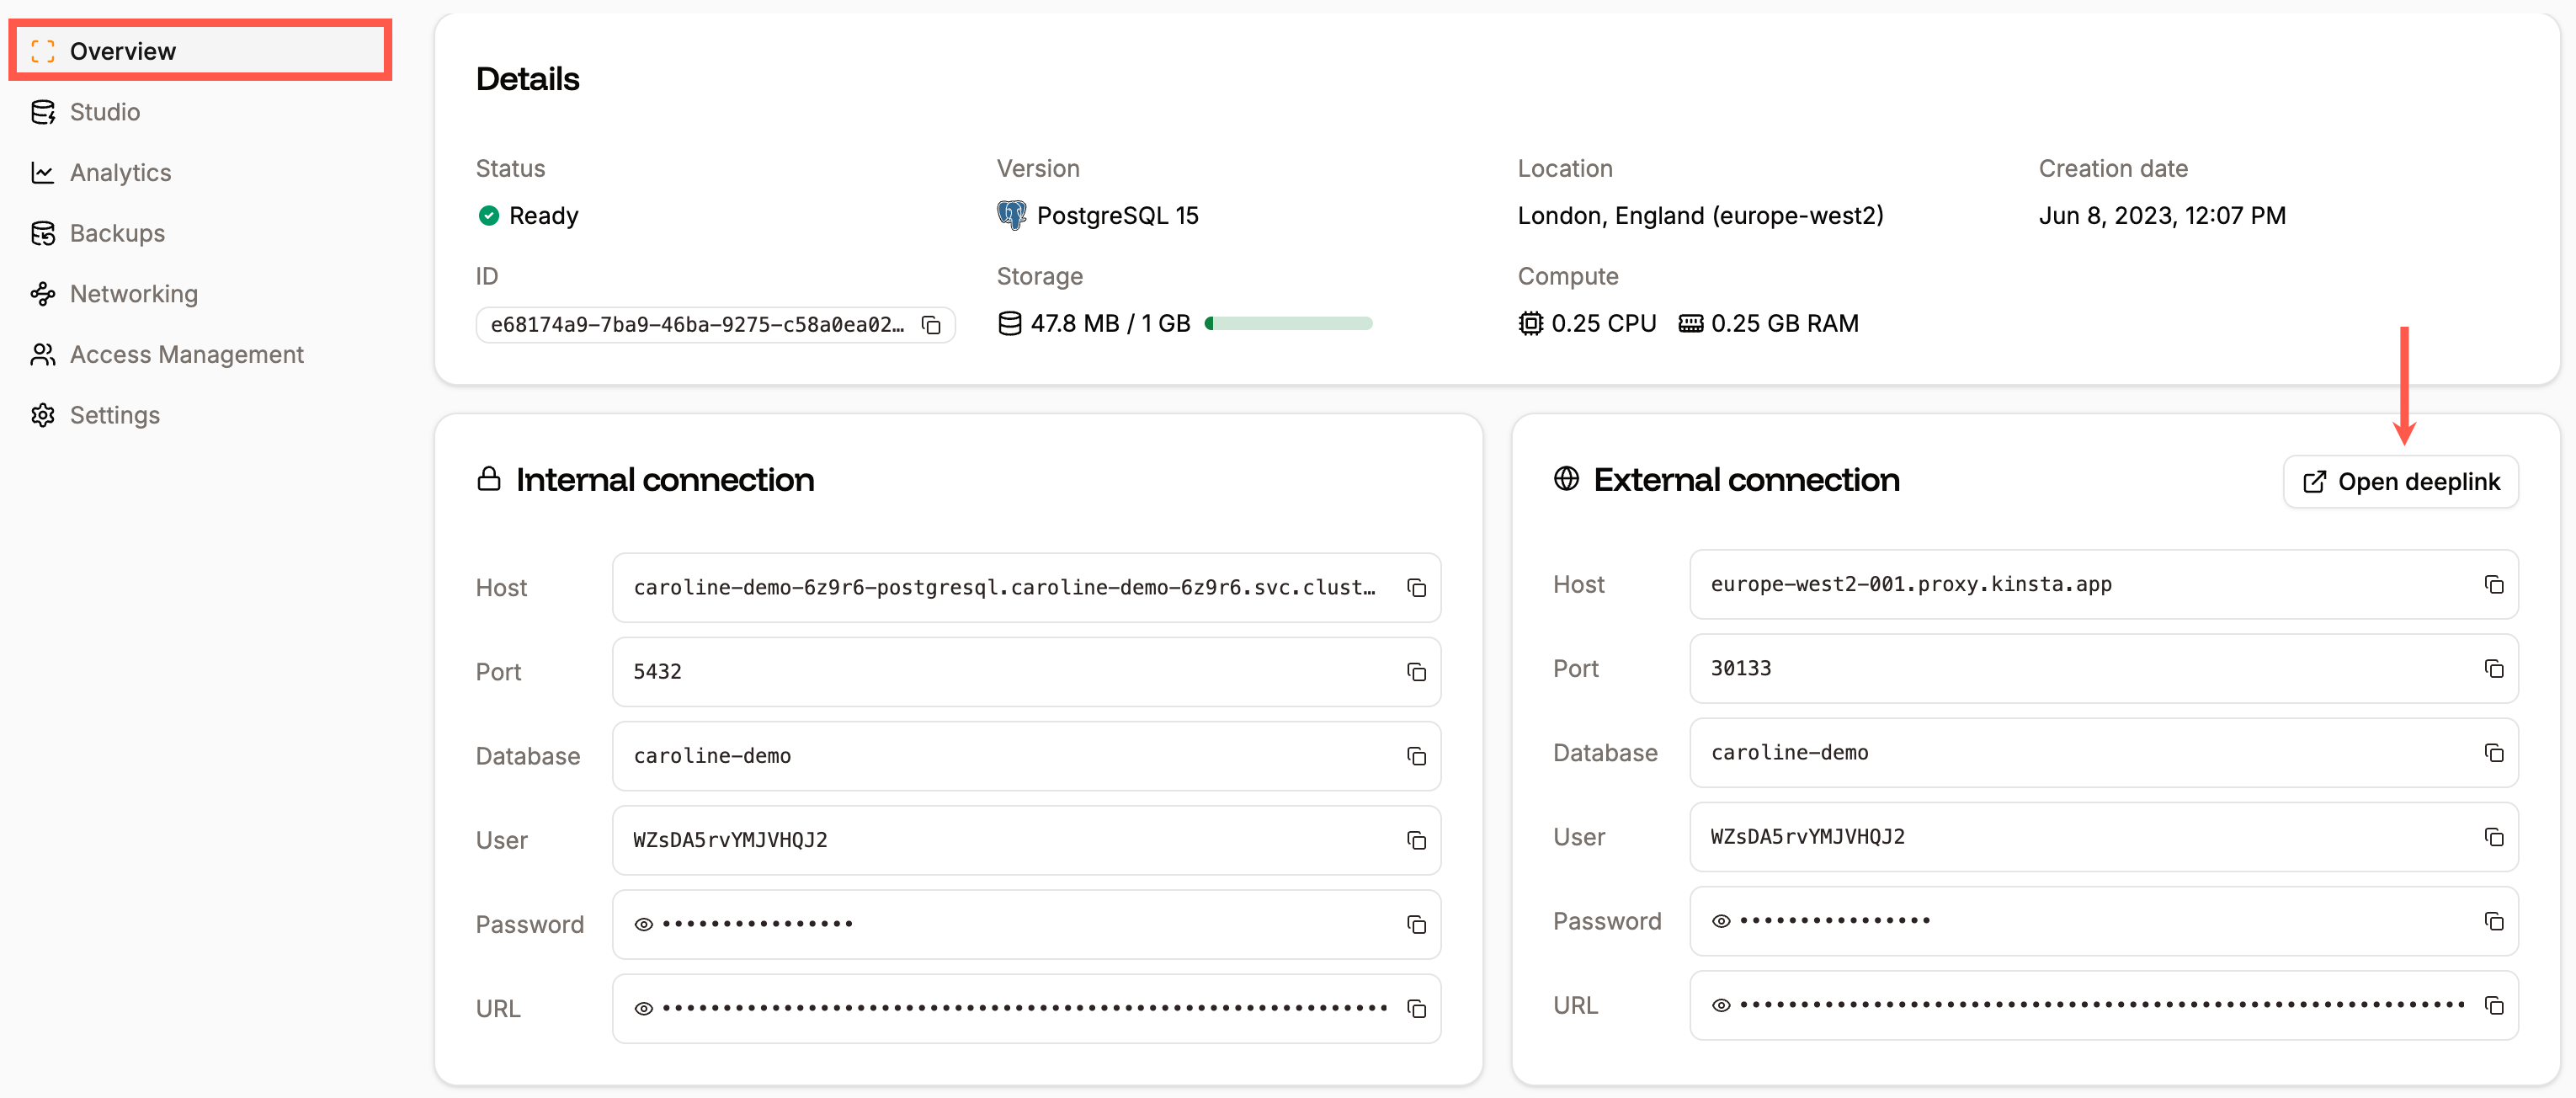2576x1098 pixels.
Task: Click the Open deeplink button
Action: 2402,481
